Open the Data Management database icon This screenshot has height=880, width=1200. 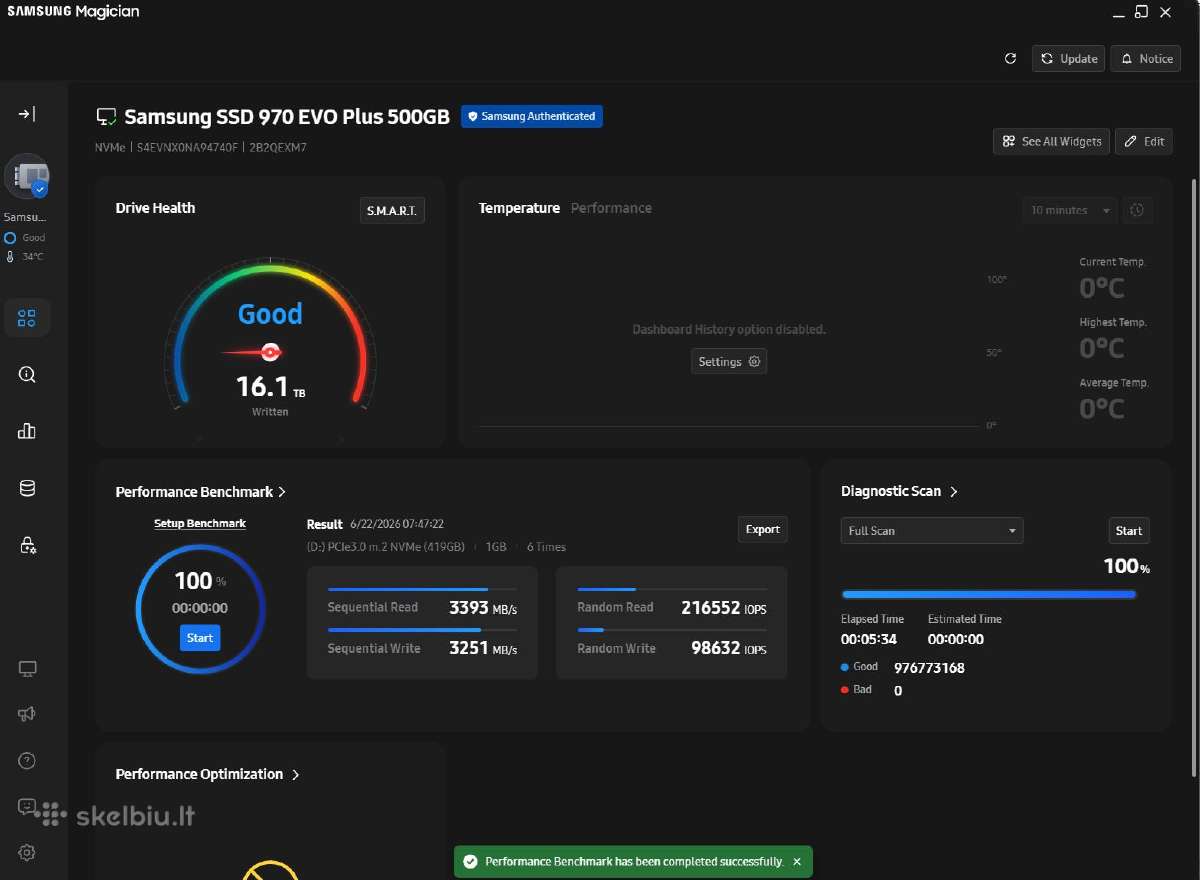pyautogui.click(x=27, y=488)
